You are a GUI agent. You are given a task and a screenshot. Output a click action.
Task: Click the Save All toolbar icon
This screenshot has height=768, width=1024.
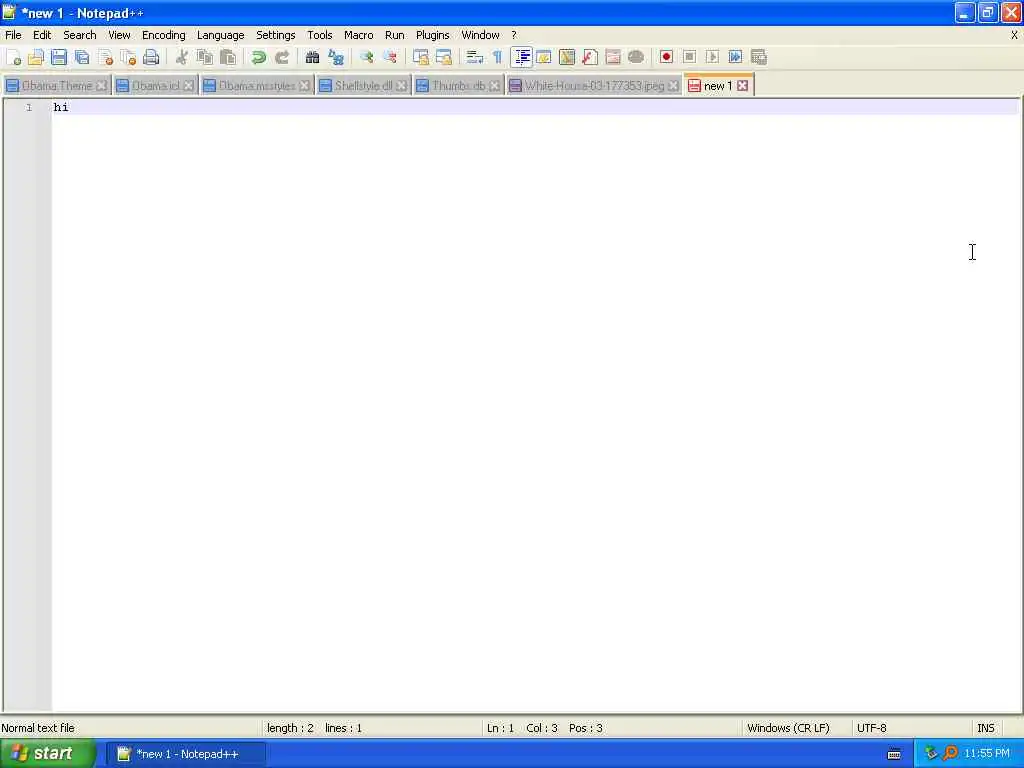click(82, 57)
